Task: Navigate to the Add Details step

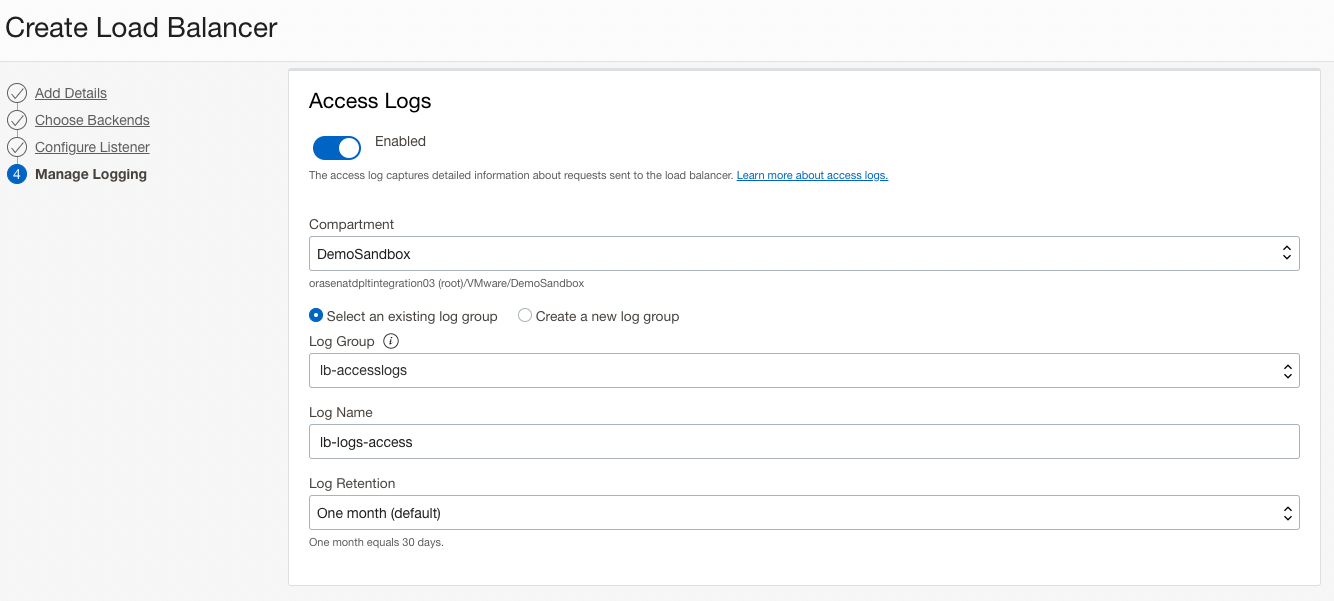Action: pos(71,92)
